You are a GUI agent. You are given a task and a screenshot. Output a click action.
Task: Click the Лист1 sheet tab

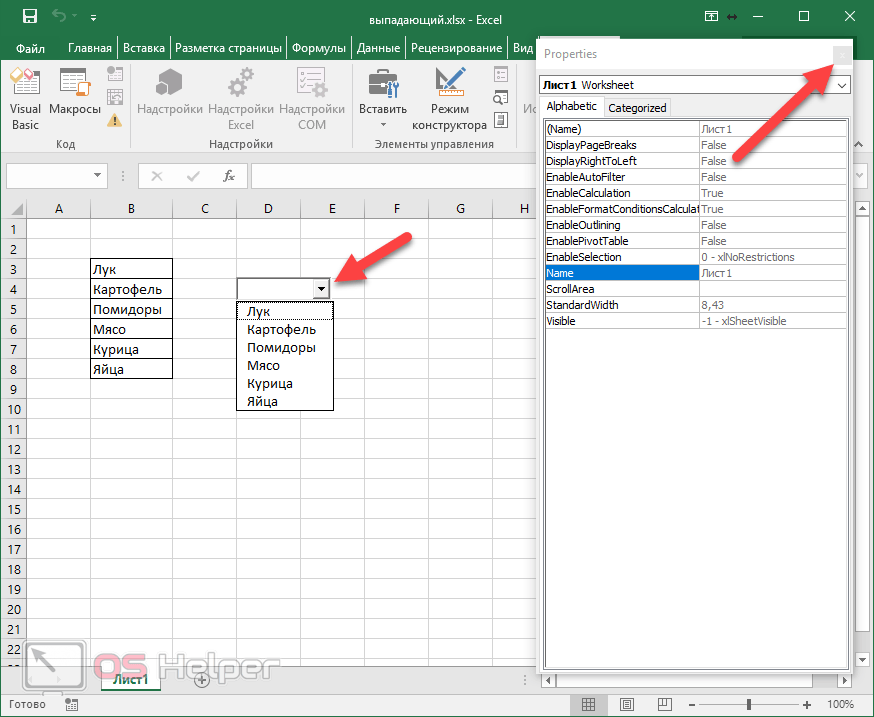(x=130, y=679)
